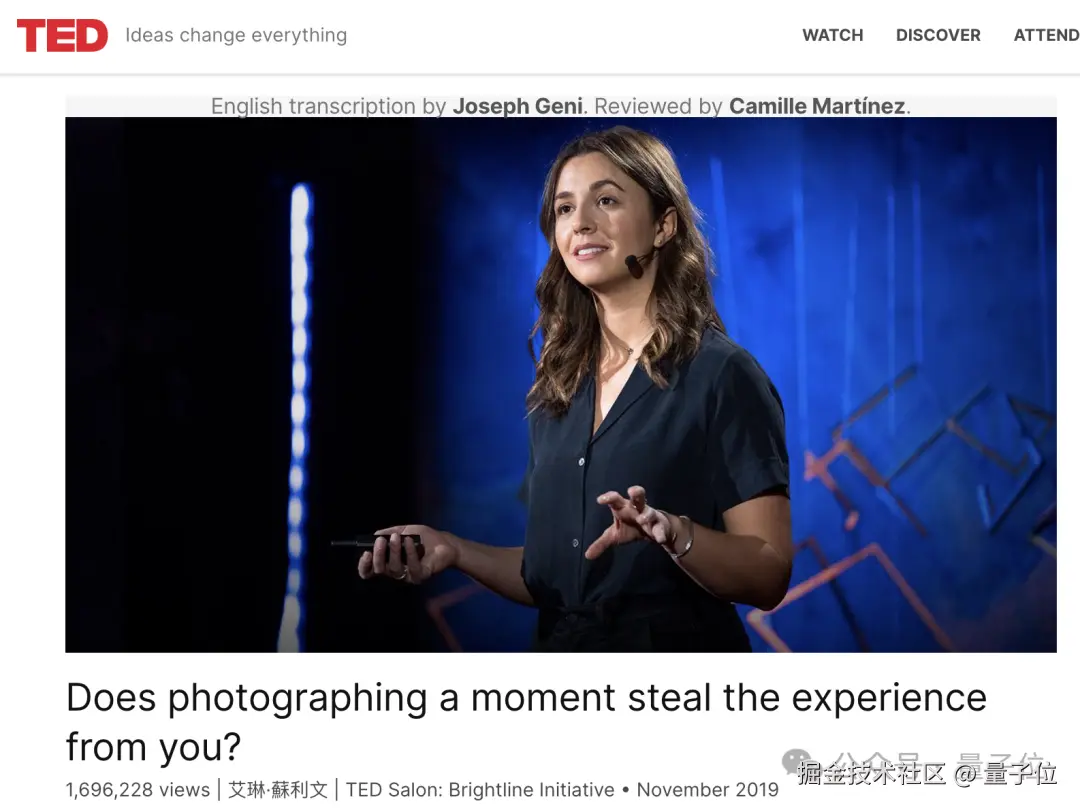Click the 1,696,228 views counter
Image resolution: width=1080 pixels, height=810 pixels.
point(138,789)
